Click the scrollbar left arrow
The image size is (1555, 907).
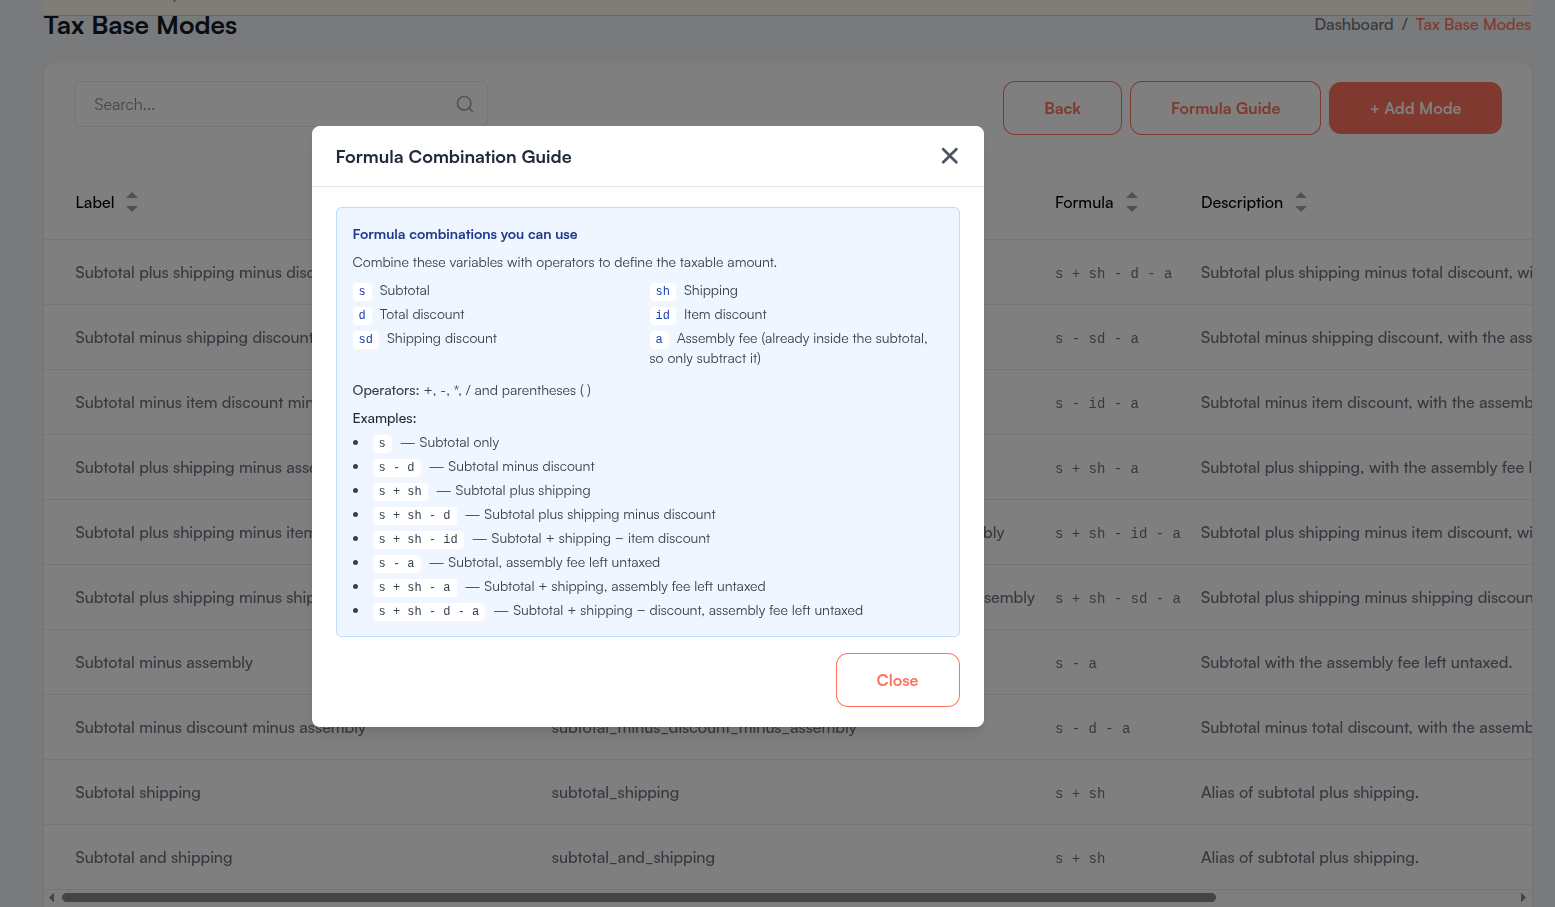52,897
